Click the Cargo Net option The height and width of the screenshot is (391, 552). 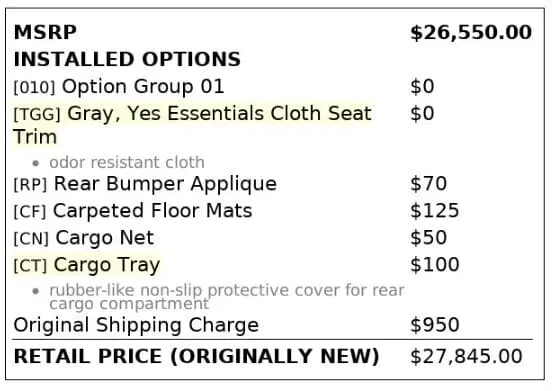tap(105, 238)
